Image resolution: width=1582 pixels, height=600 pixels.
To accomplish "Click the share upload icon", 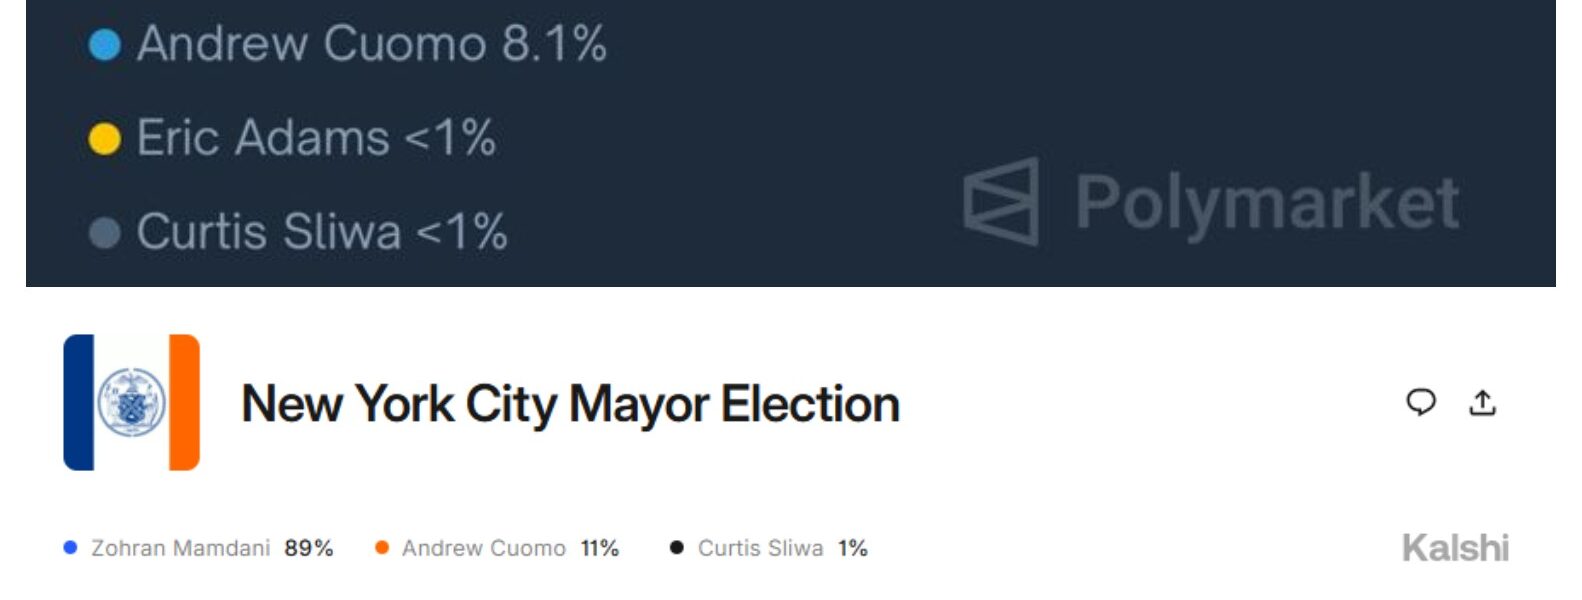I will 1482,402.
